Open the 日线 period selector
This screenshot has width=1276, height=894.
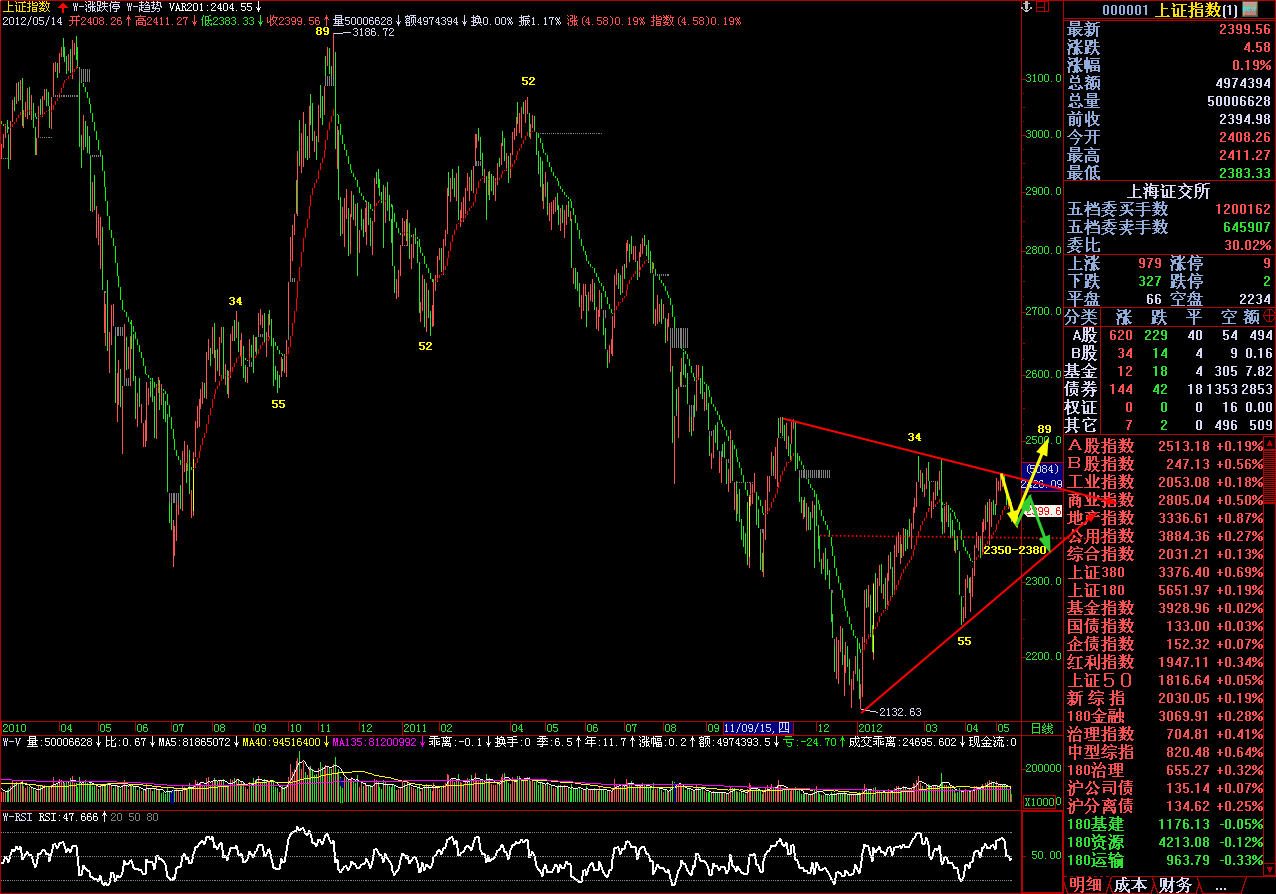pyautogui.click(x=1041, y=727)
